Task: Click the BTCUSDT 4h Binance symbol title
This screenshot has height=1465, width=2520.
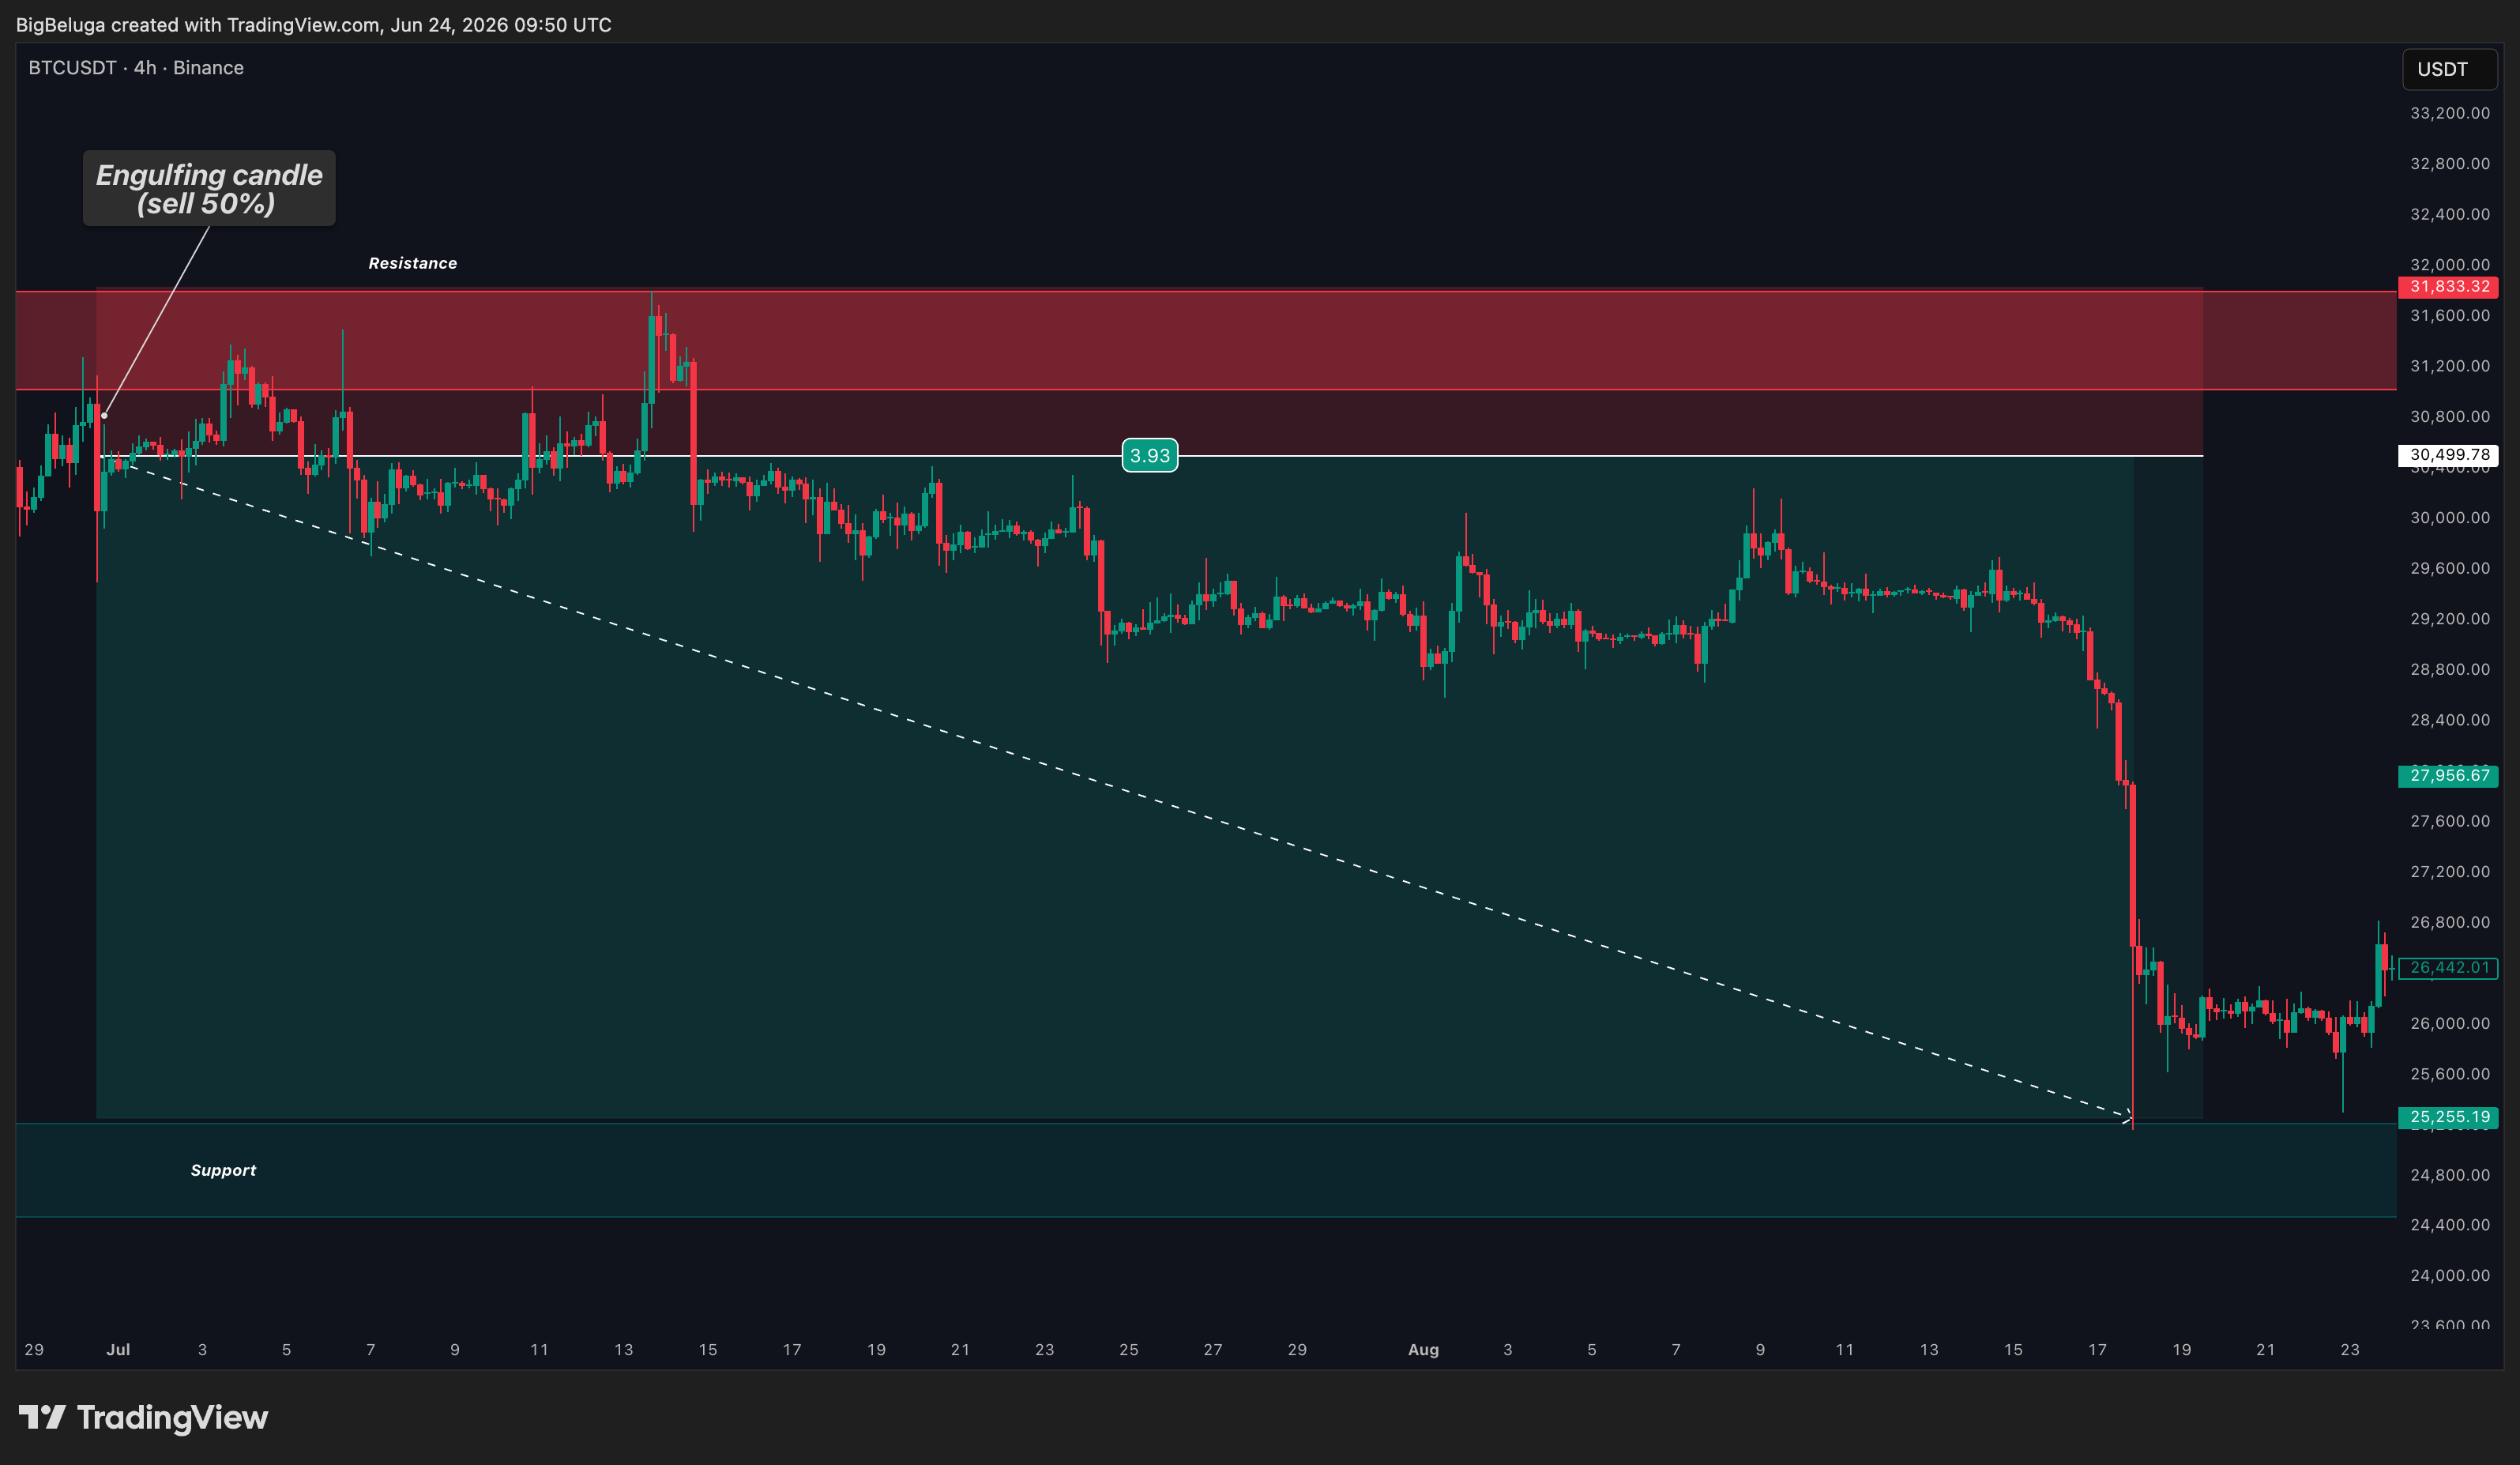Action: [x=136, y=68]
